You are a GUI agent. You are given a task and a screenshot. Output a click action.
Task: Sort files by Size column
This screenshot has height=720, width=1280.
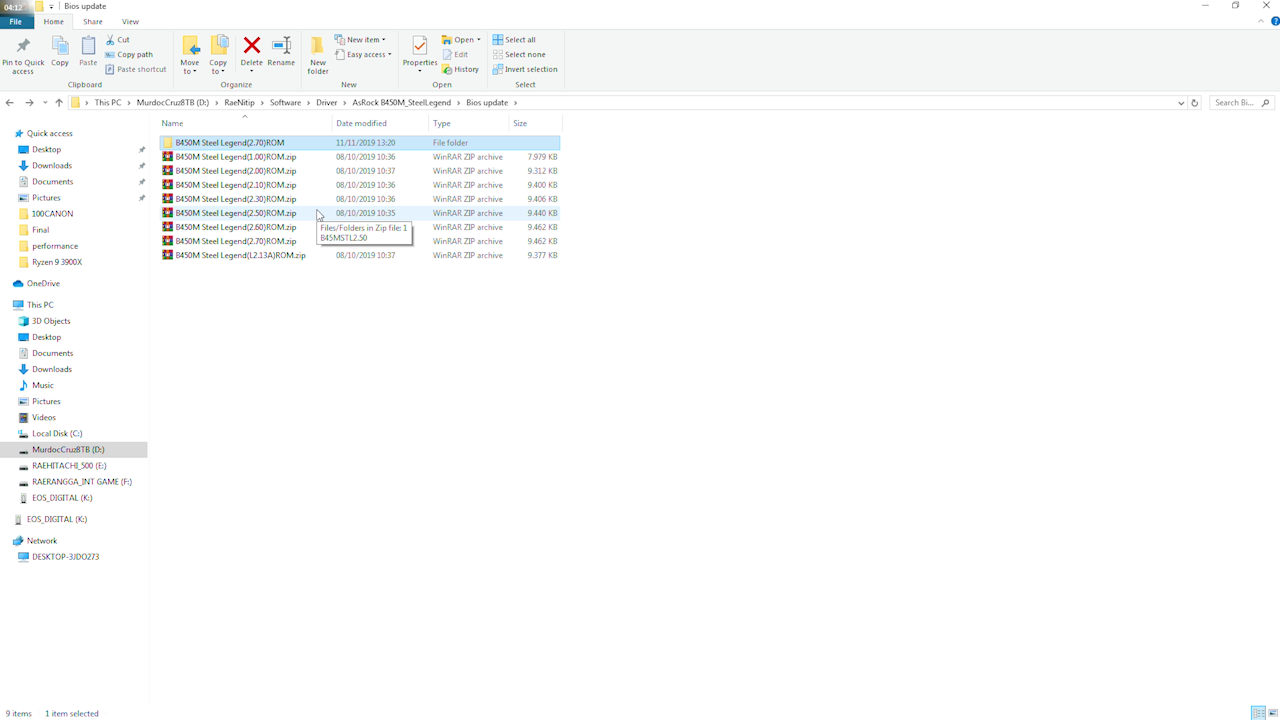click(x=534, y=123)
